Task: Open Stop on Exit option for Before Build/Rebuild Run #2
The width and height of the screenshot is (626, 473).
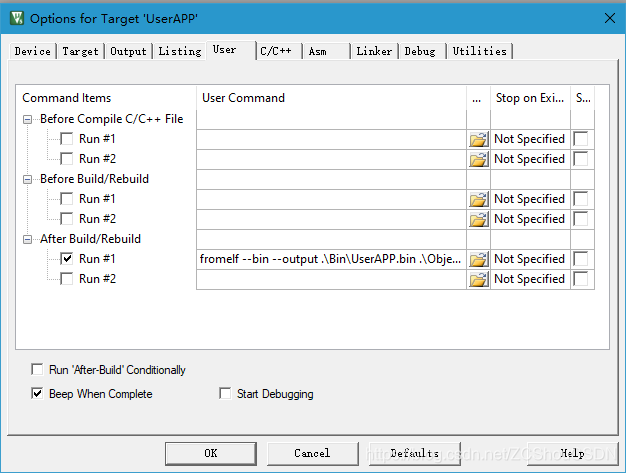Action: click(530, 219)
